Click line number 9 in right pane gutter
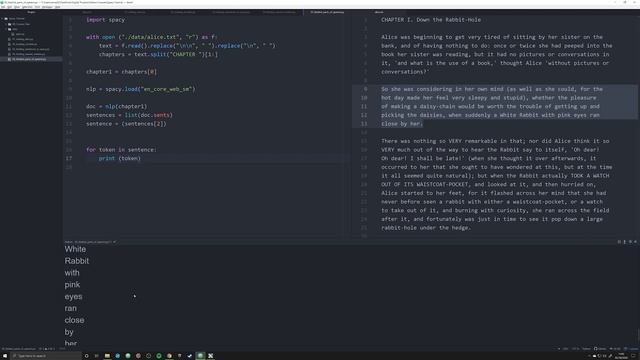The height and width of the screenshot is (360, 640). [x=365, y=89]
